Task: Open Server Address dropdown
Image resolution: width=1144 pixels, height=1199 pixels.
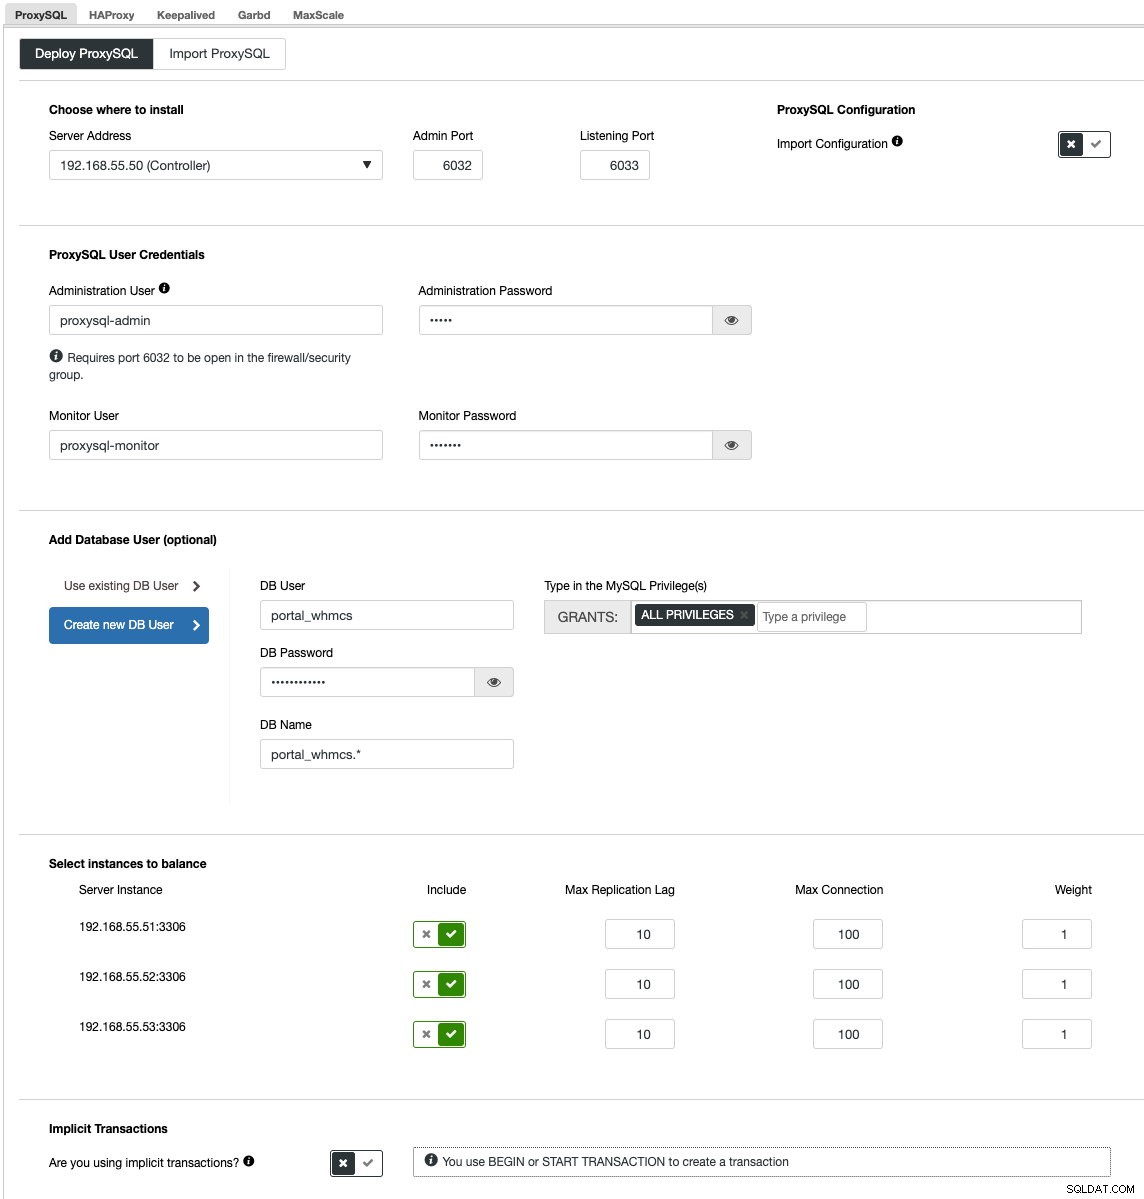Action: [x=216, y=165]
